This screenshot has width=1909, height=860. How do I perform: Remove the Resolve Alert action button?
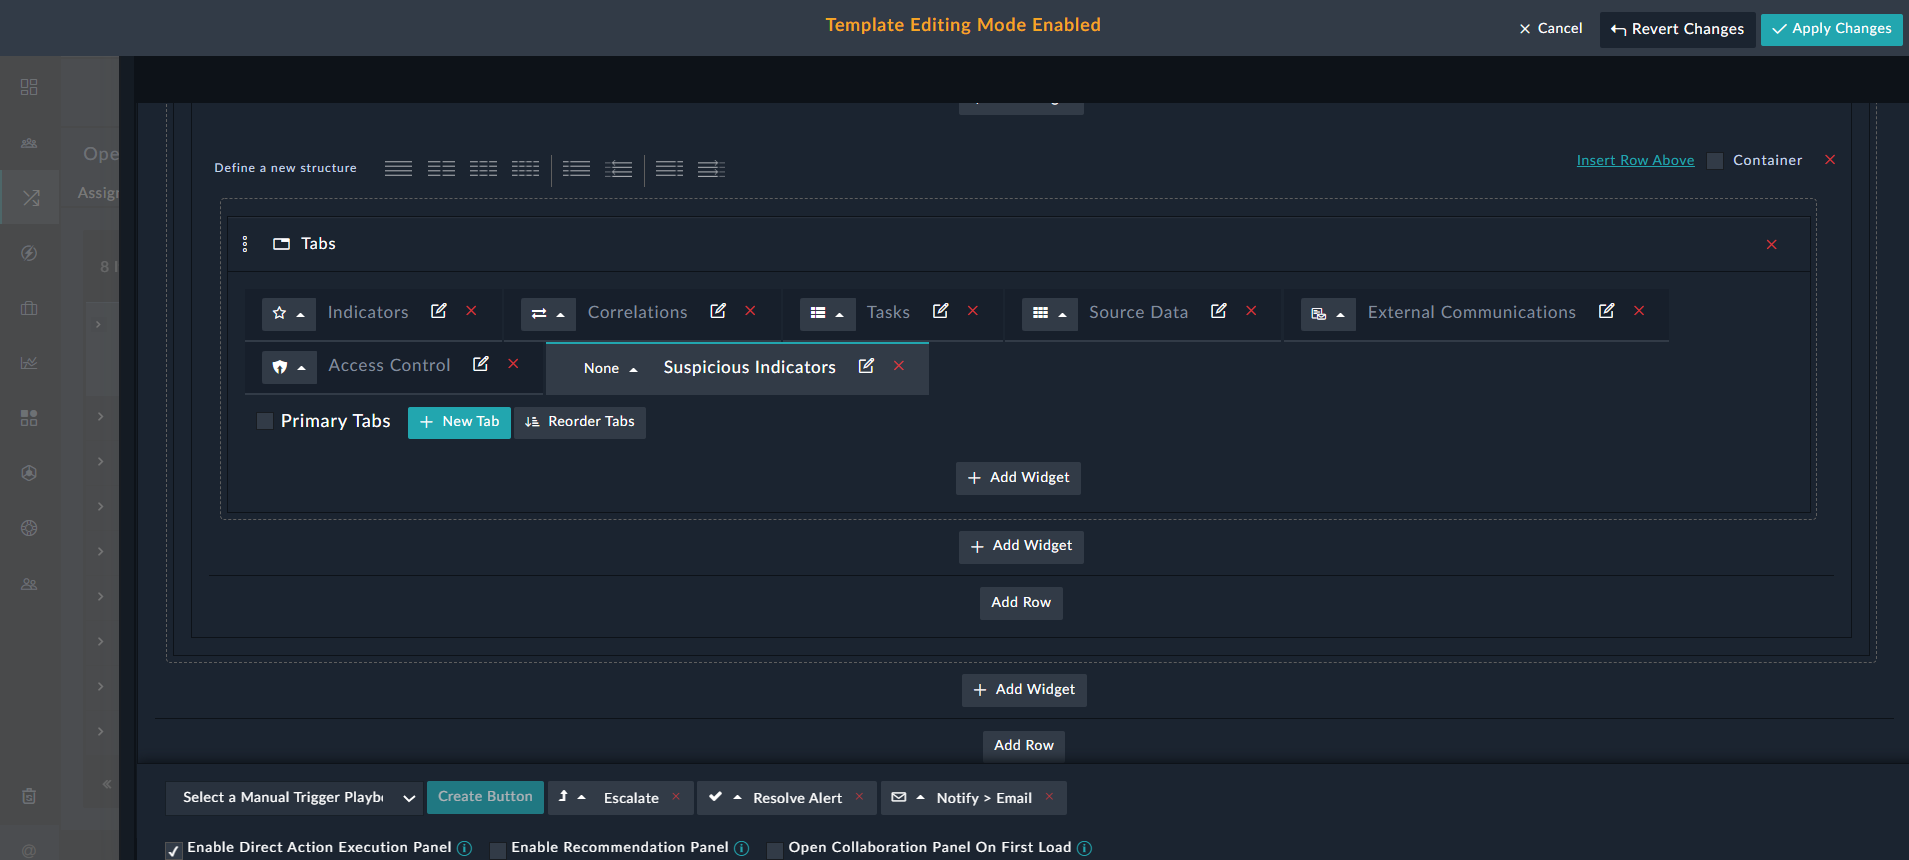[859, 796]
